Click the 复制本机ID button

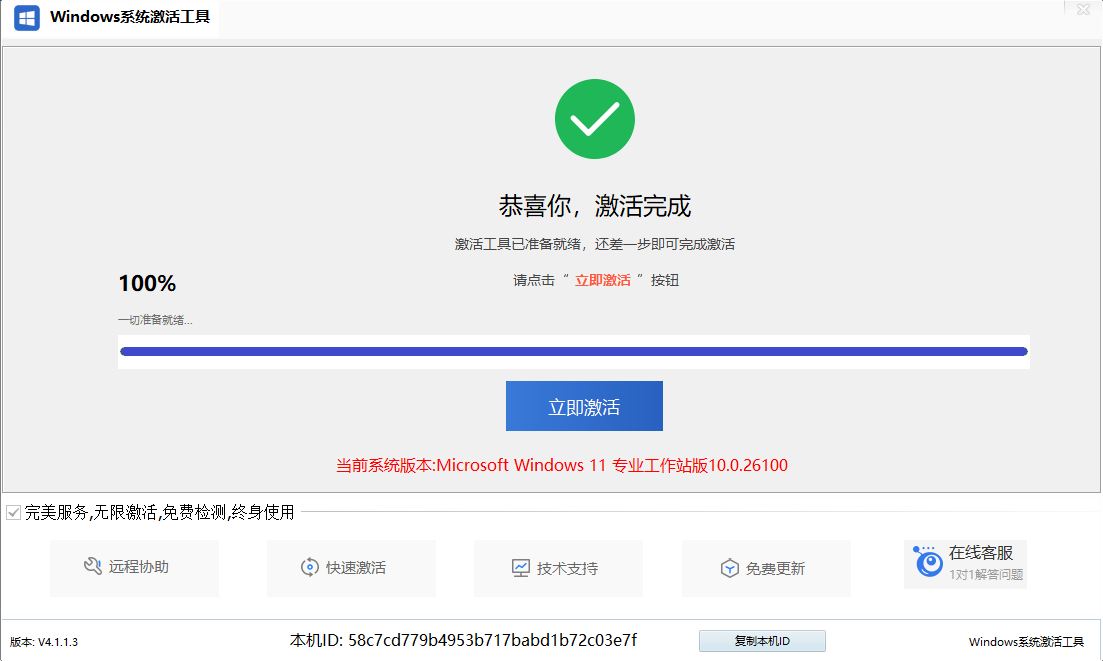[x=762, y=641]
